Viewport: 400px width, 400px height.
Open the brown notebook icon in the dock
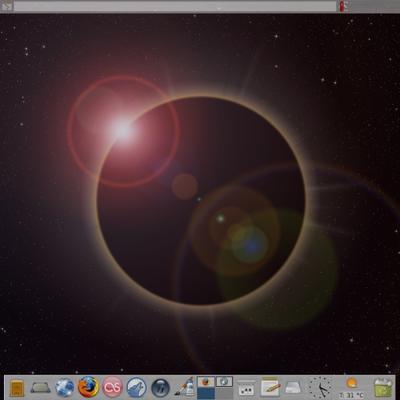(17, 388)
